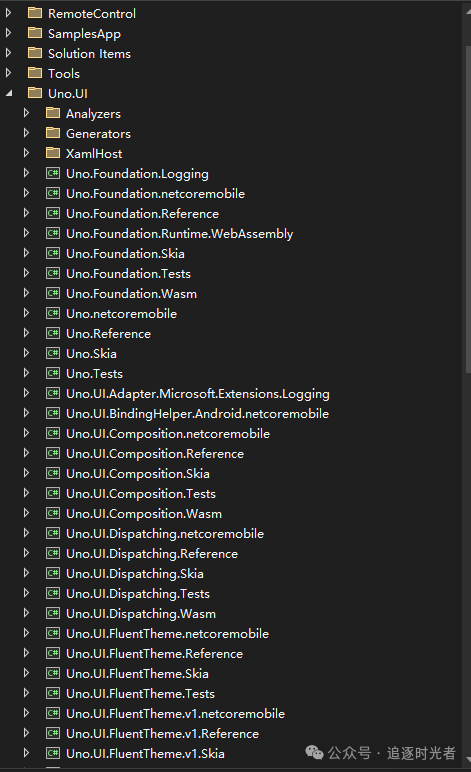Collapse the Uno.UI folder node

point(9,93)
